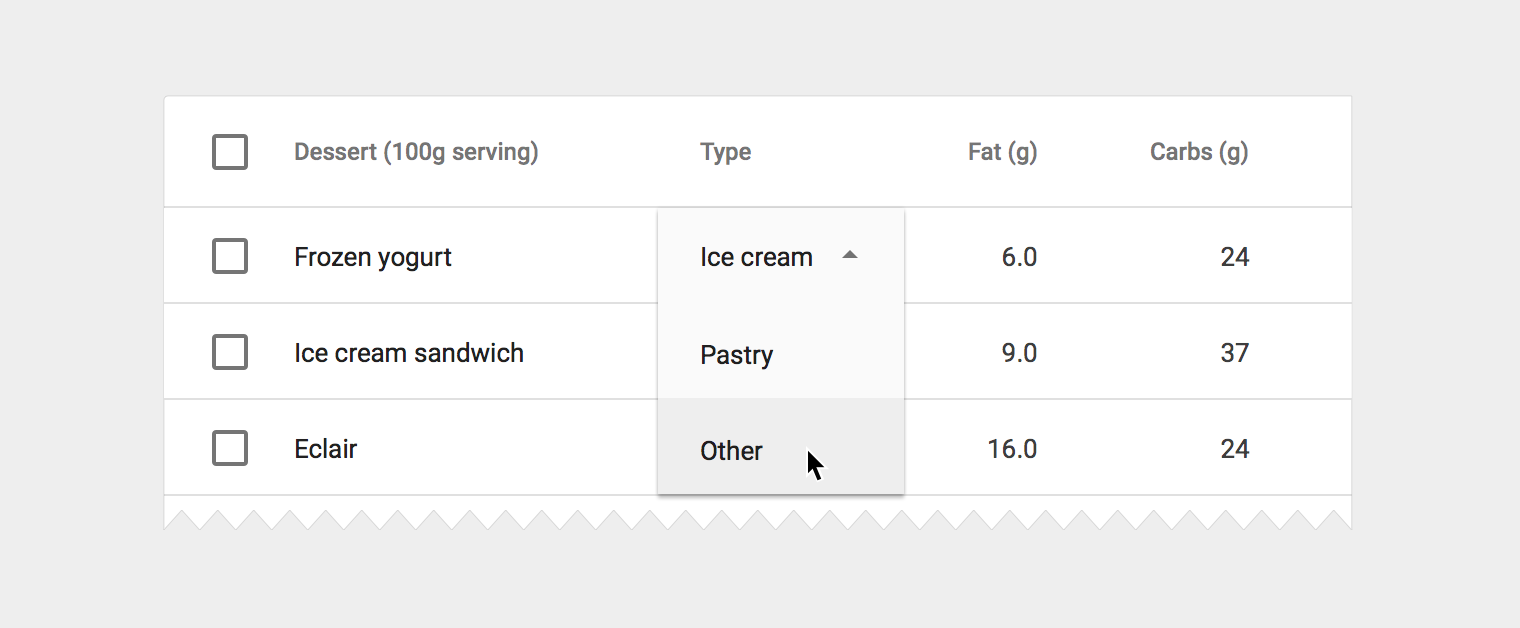1520x628 pixels.
Task: Click the 37 carbs value cell
Action: tap(1235, 353)
